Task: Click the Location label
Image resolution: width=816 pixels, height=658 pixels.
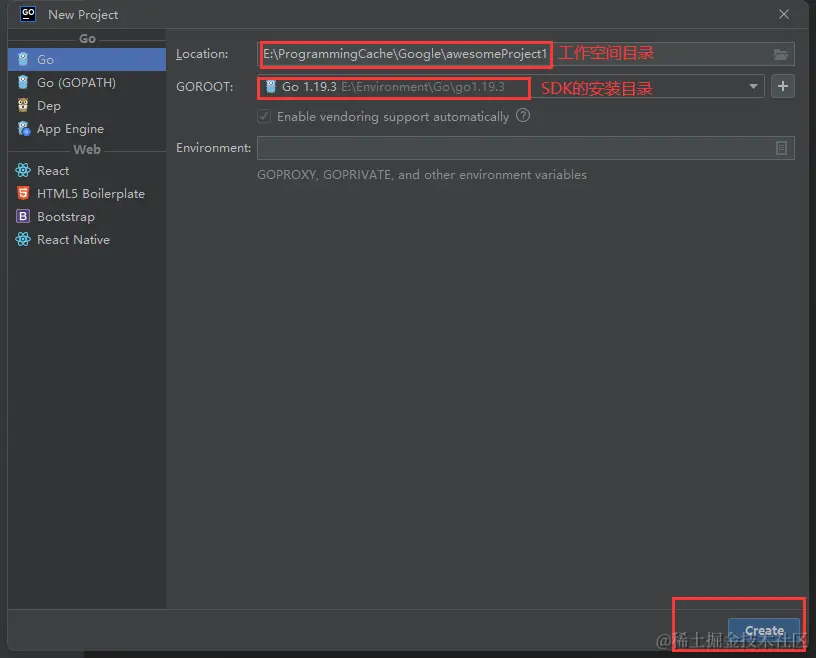Action: pos(202,54)
